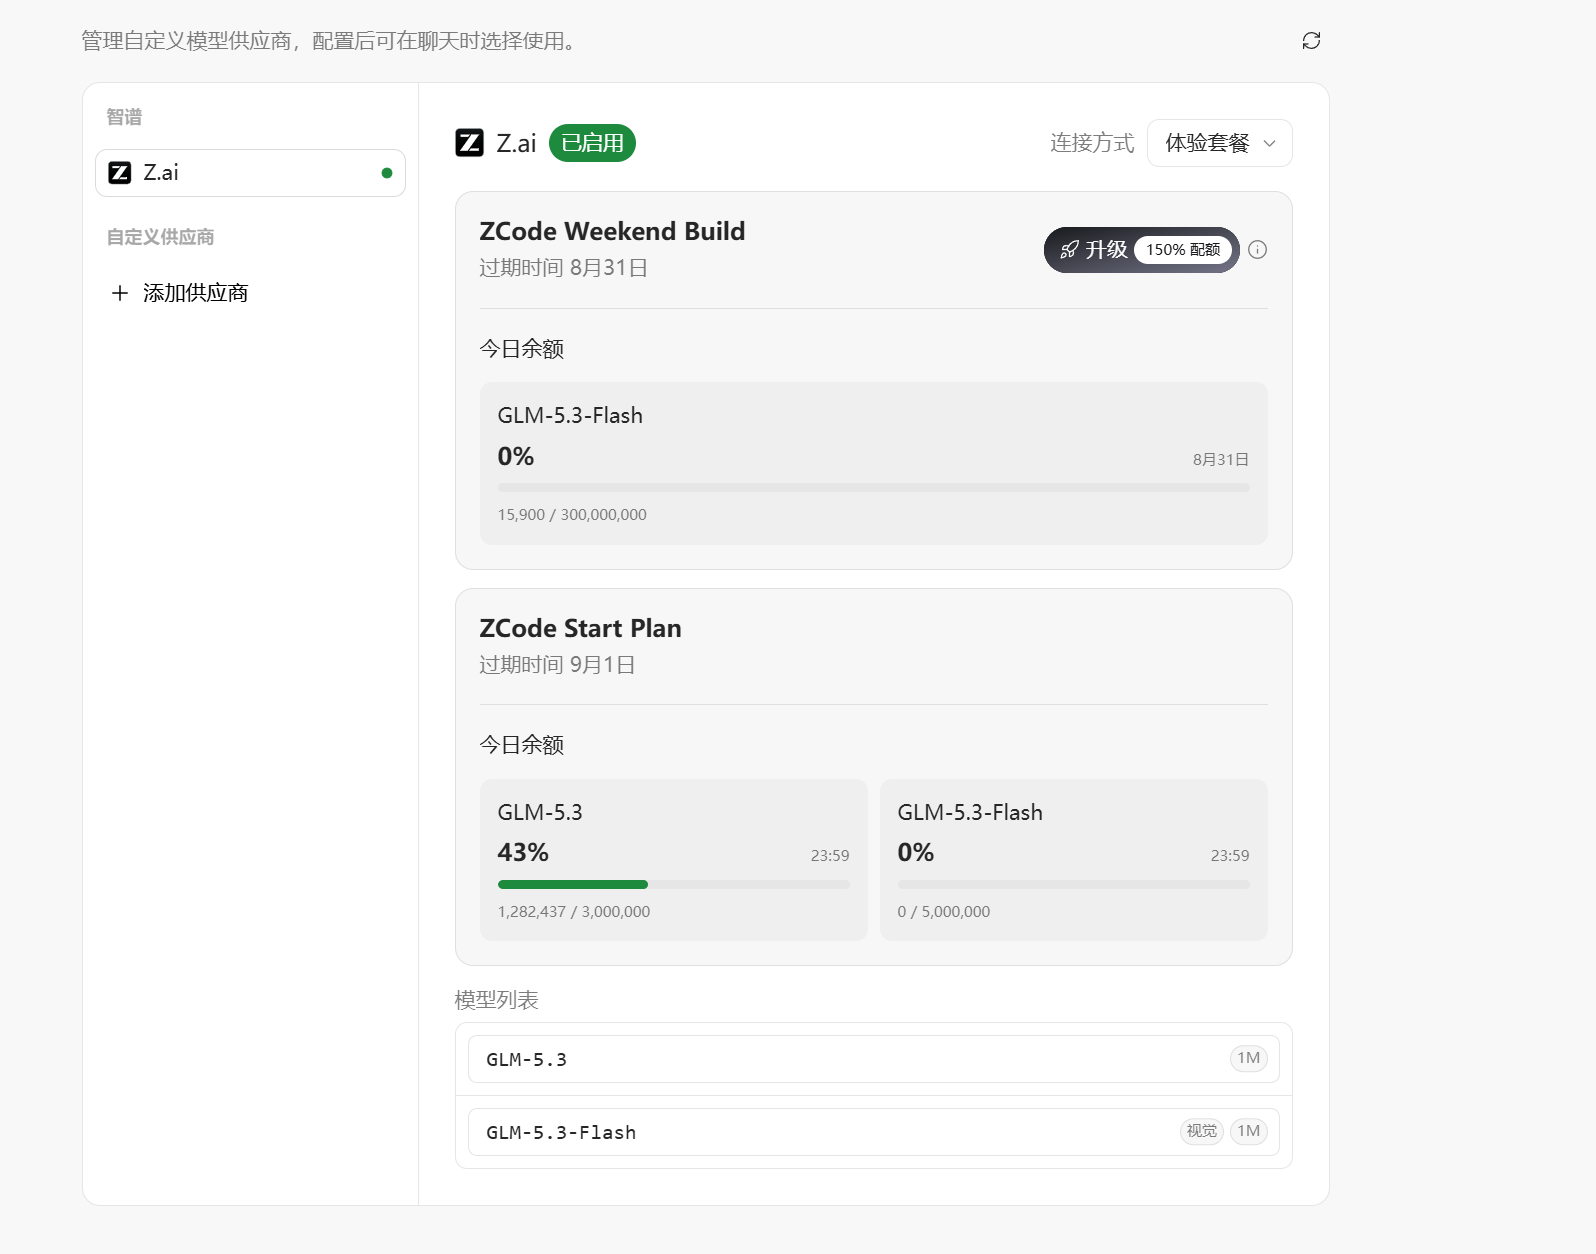Click the GLM-5.3 card title in Start Plan
Image resolution: width=1596 pixels, height=1254 pixels.
tap(540, 812)
